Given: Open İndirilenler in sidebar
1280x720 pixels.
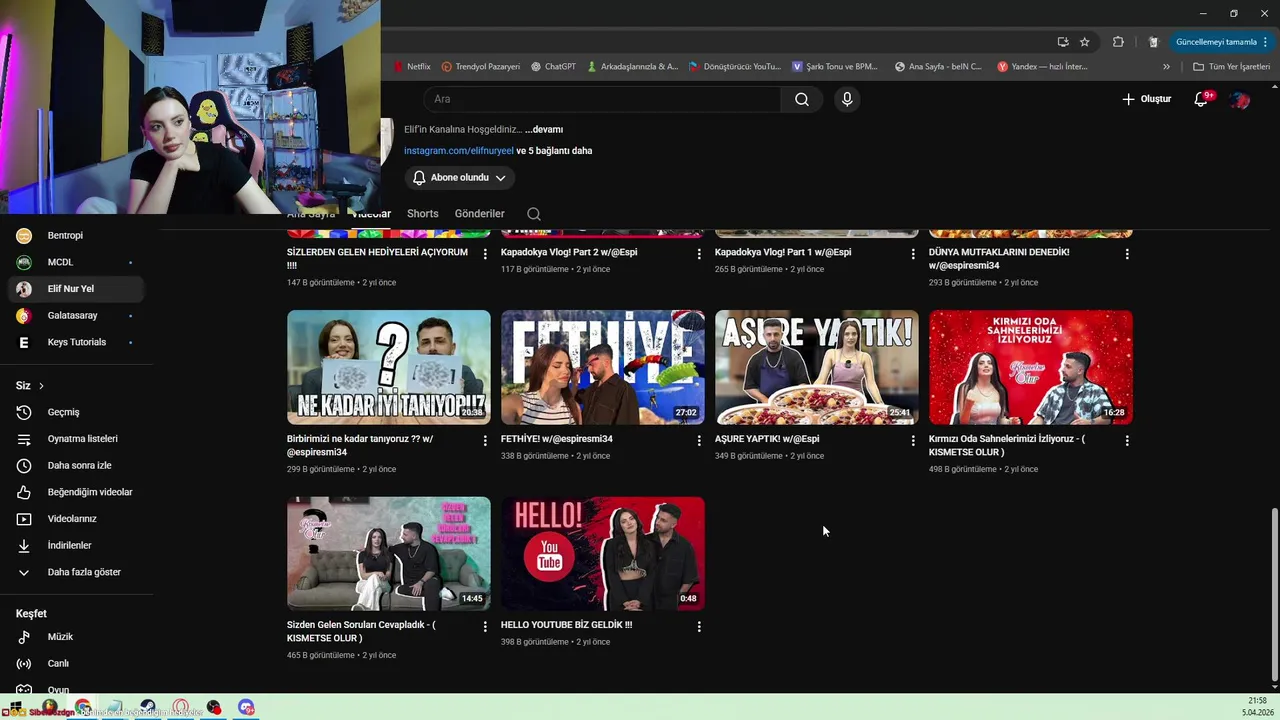Looking at the screenshot, I should tap(76, 545).
